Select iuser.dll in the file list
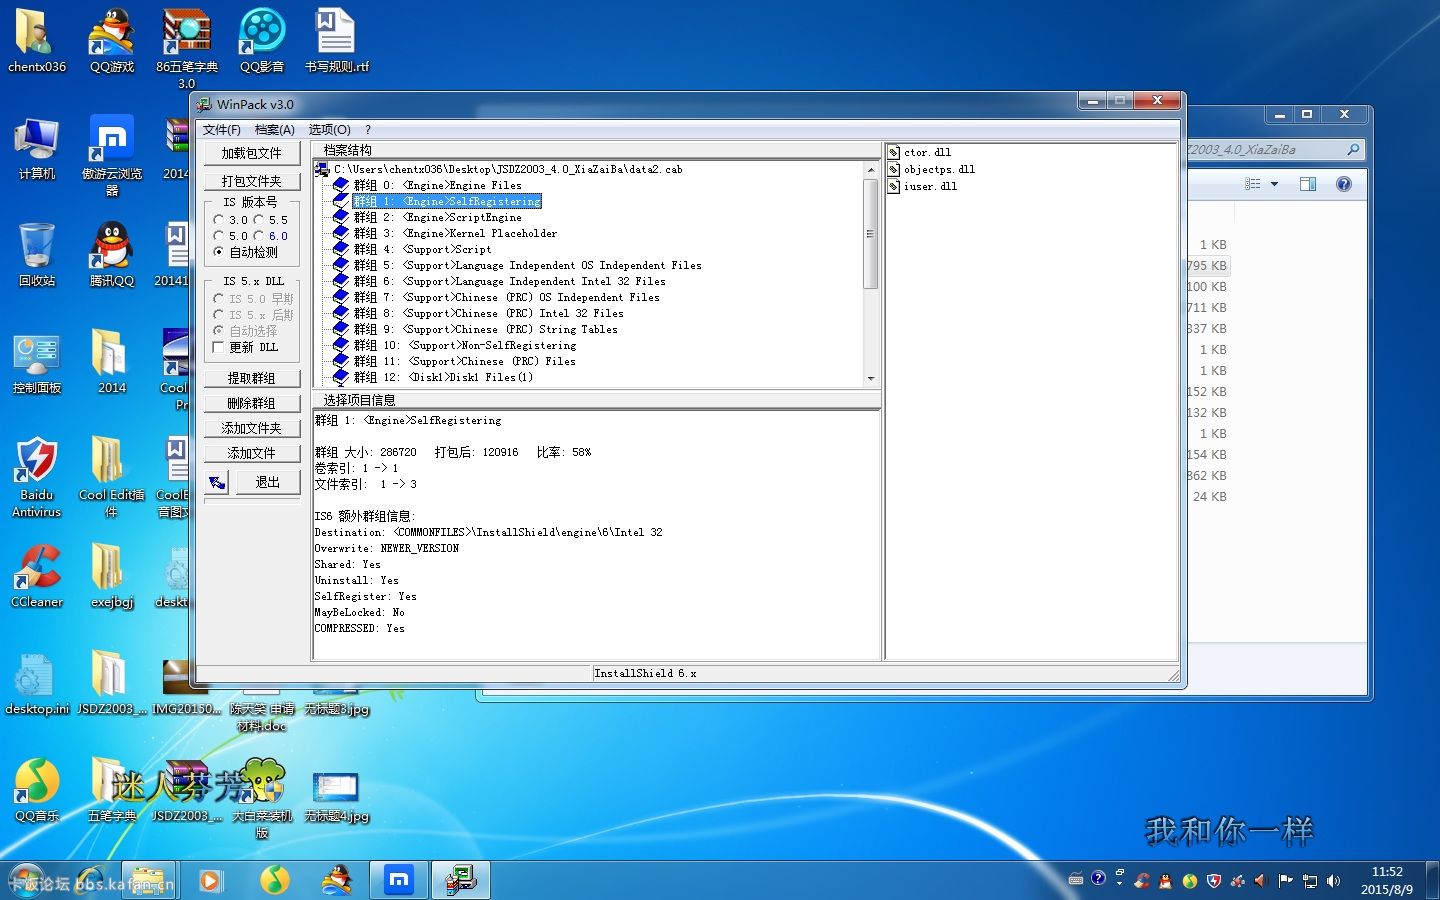This screenshot has width=1440, height=900. coord(930,187)
